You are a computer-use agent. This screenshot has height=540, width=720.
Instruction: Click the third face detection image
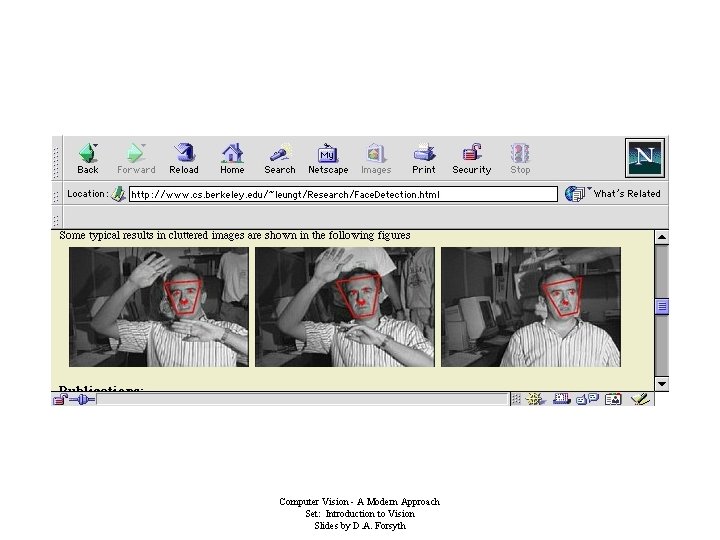[x=531, y=307]
